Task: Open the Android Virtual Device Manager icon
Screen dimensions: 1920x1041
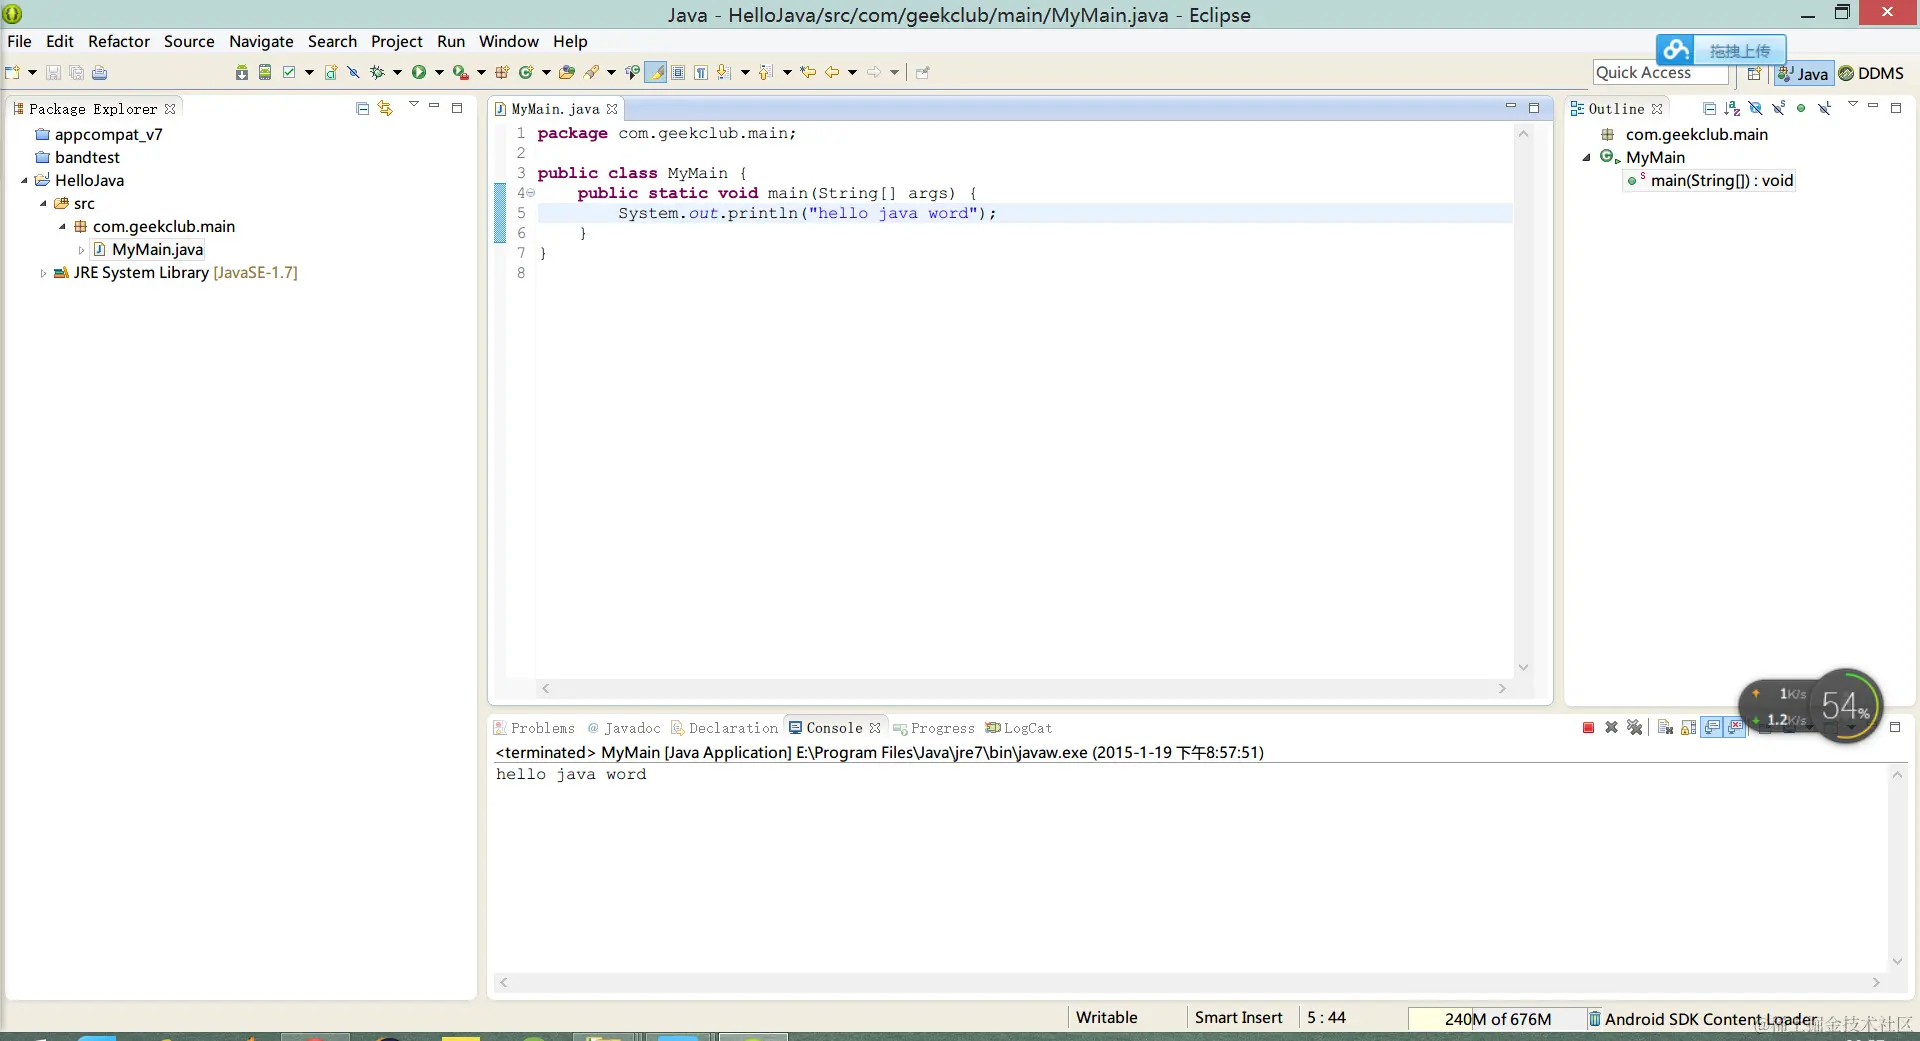Action: tap(265, 72)
